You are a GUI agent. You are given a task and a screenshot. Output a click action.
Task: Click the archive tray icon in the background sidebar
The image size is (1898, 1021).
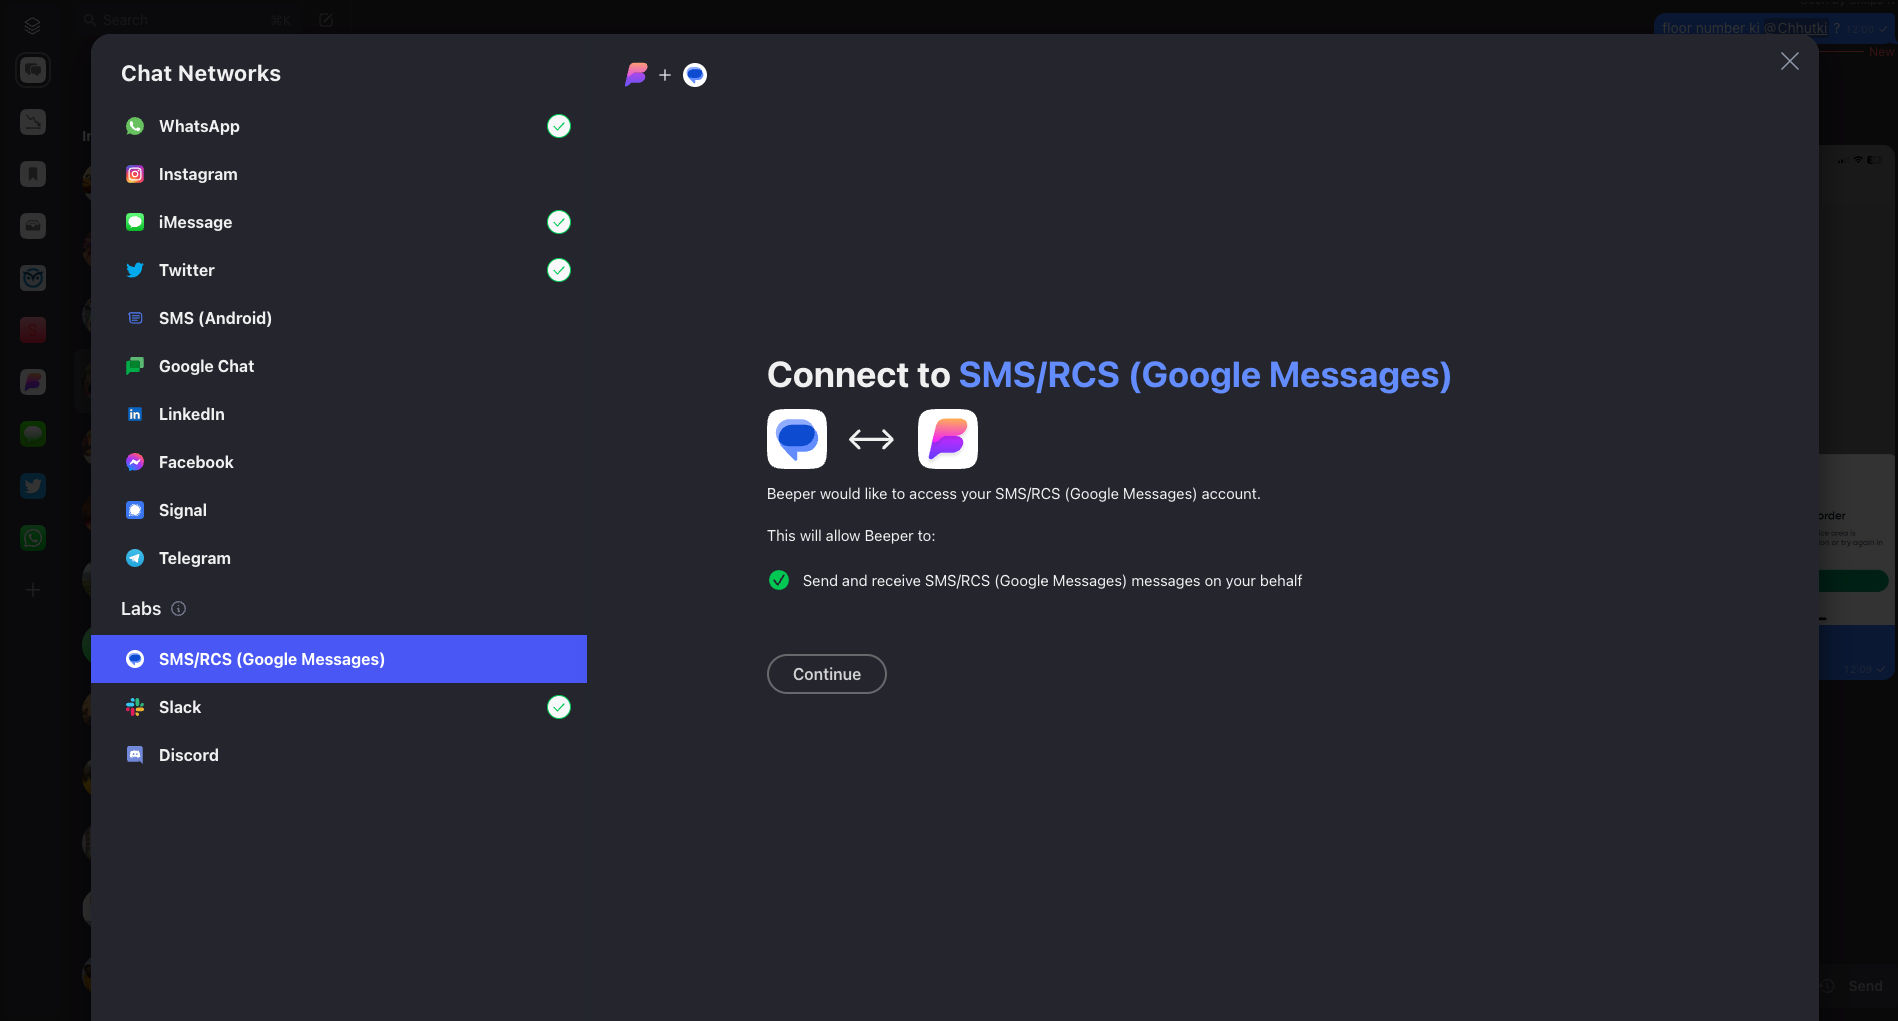[33, 226]
